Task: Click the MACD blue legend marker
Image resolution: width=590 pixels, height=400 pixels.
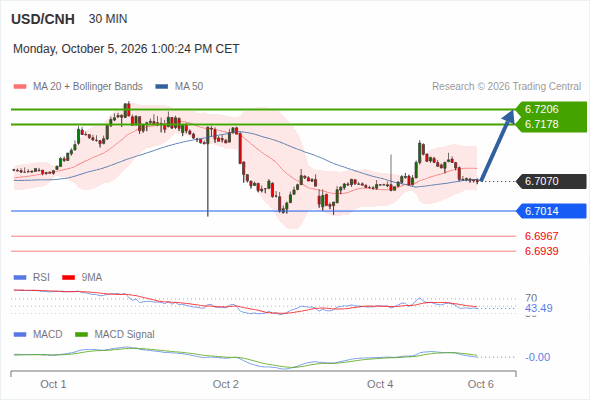Action: (20, 335)
